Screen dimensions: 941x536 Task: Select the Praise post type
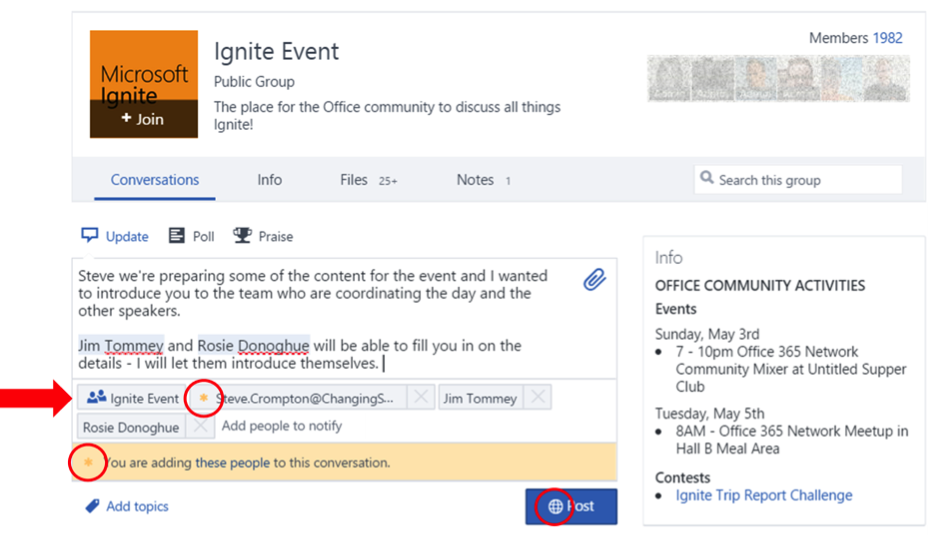click(x=263, y=236)
